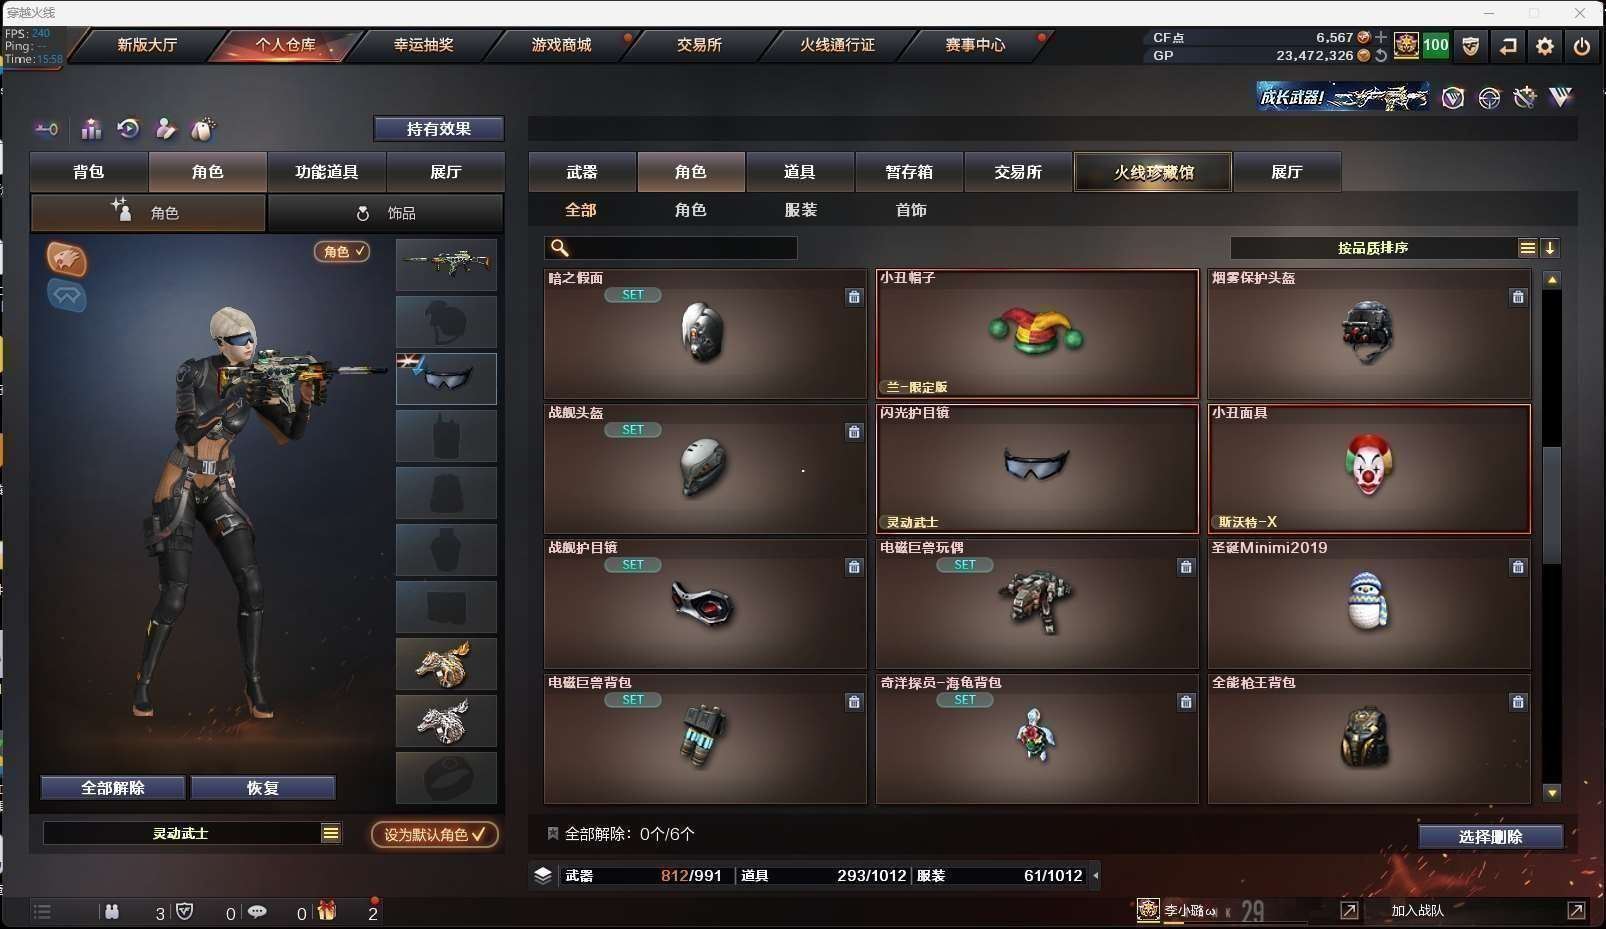The image size is (1606, 929).
Task: Click the trash icon on 暗之假面 item
Action: [854, 297]
